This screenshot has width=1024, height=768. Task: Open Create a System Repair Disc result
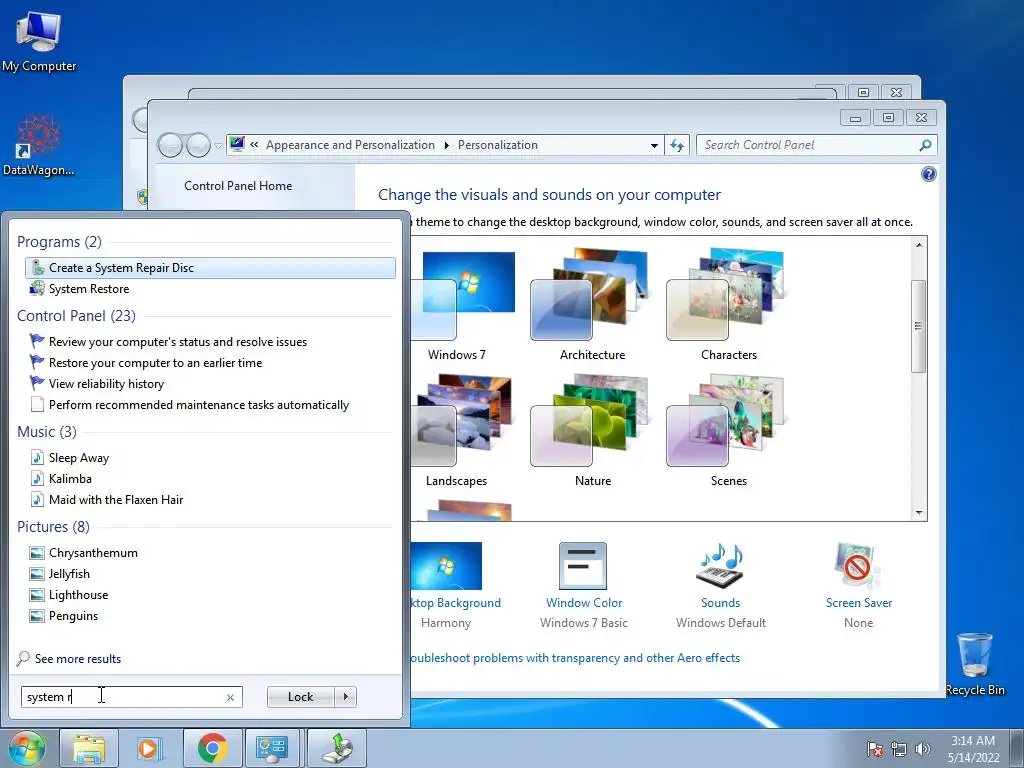(x=210, y=268)
